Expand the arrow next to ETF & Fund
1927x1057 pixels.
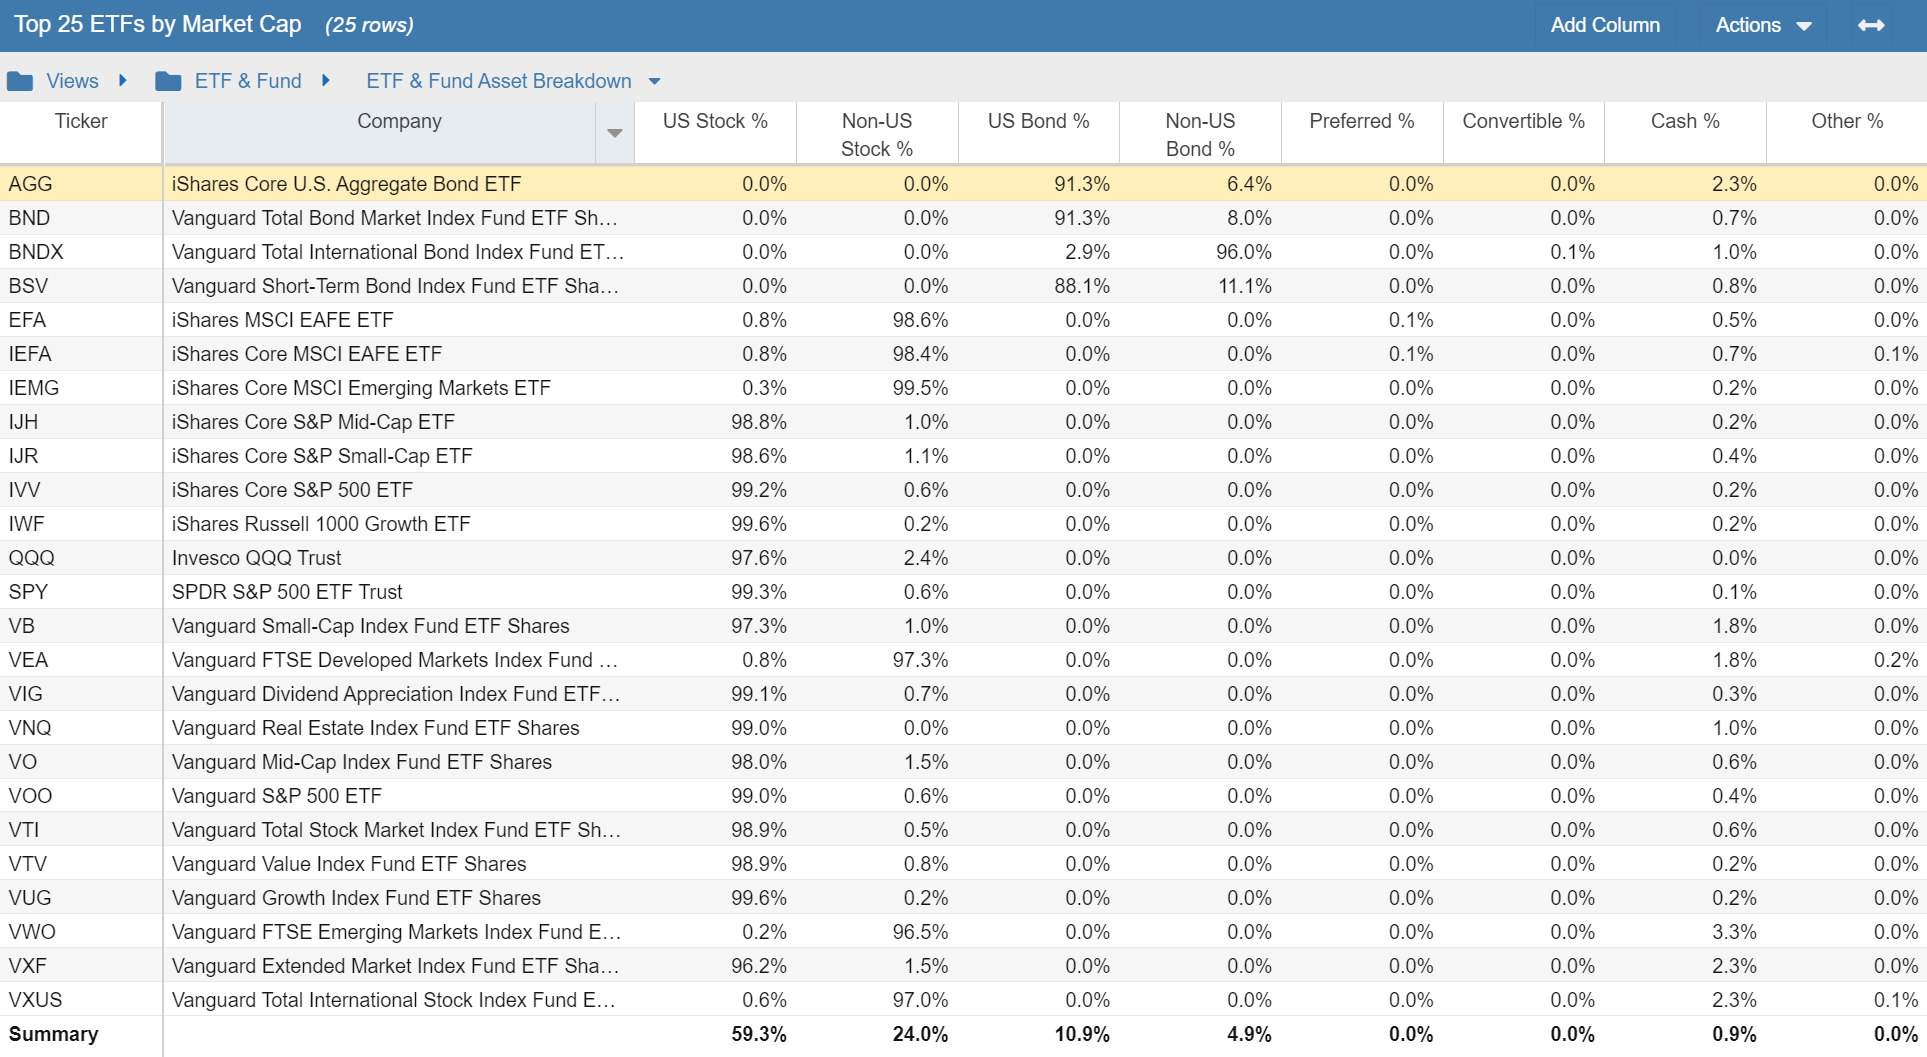point(325,80)
